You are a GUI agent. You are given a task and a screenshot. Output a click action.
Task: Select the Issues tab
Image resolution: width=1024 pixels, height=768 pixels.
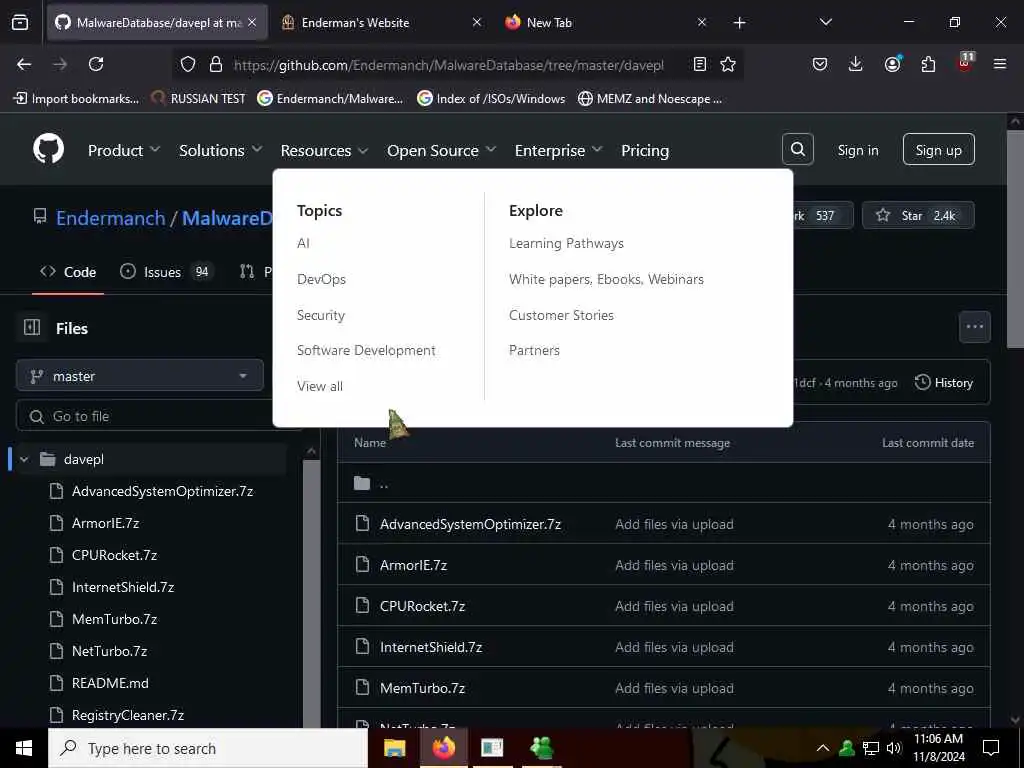167,272
